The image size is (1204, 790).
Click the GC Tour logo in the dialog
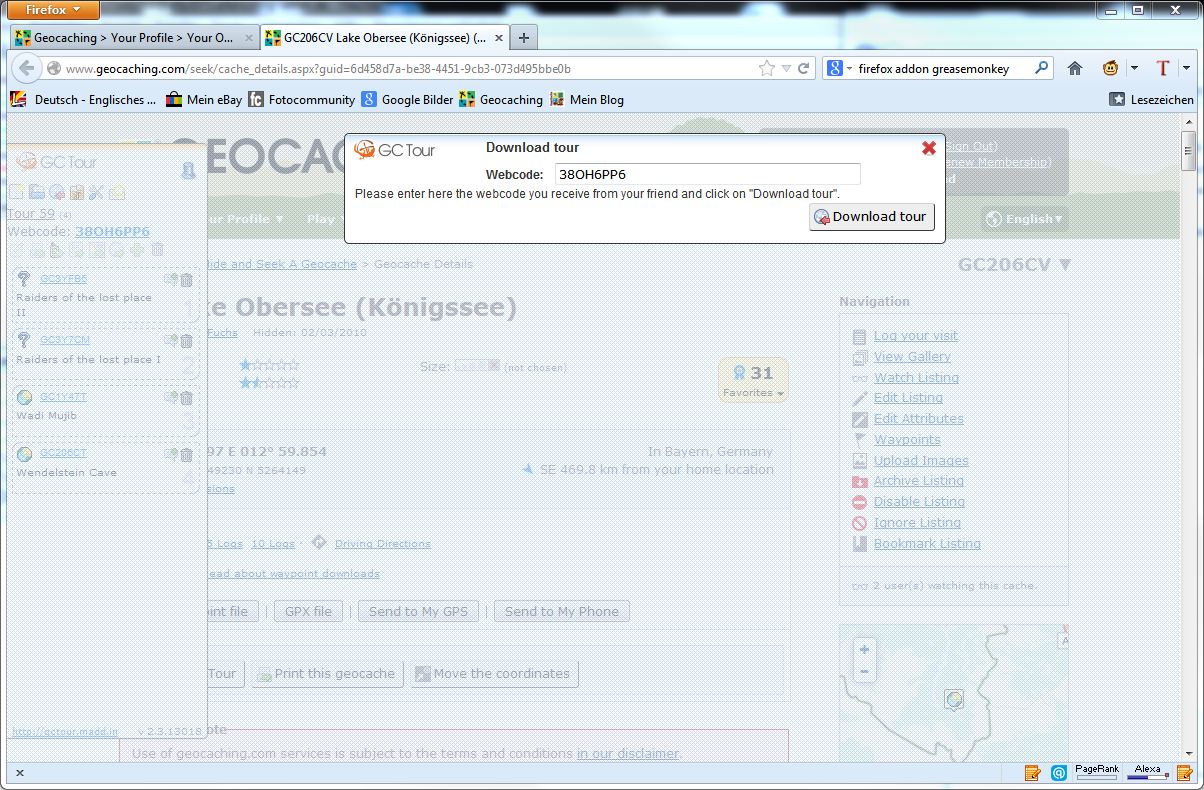(395, 150)
